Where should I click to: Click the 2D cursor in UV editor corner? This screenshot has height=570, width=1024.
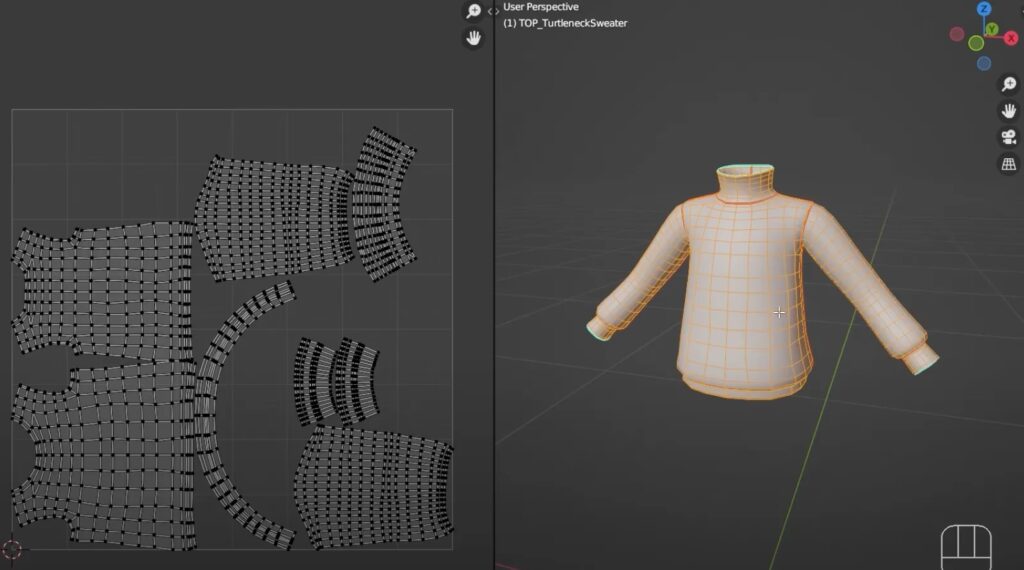tap(12, 549)
